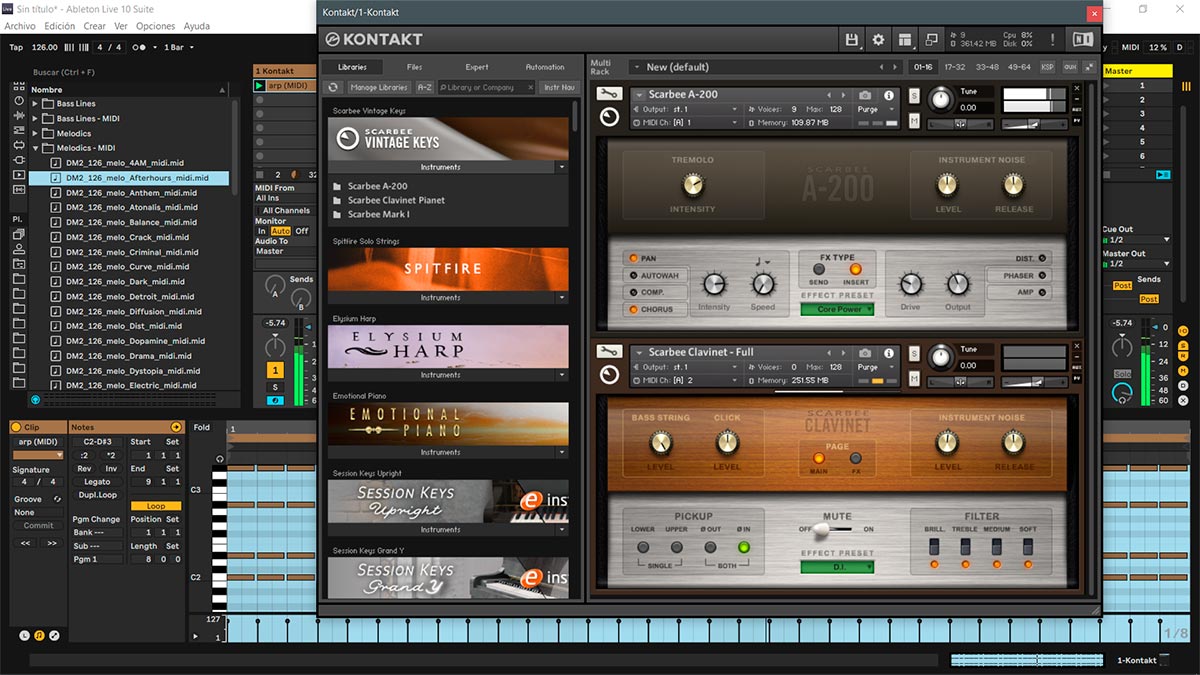
Task: Click the clip Legato button
Action: tap(98, 482)
